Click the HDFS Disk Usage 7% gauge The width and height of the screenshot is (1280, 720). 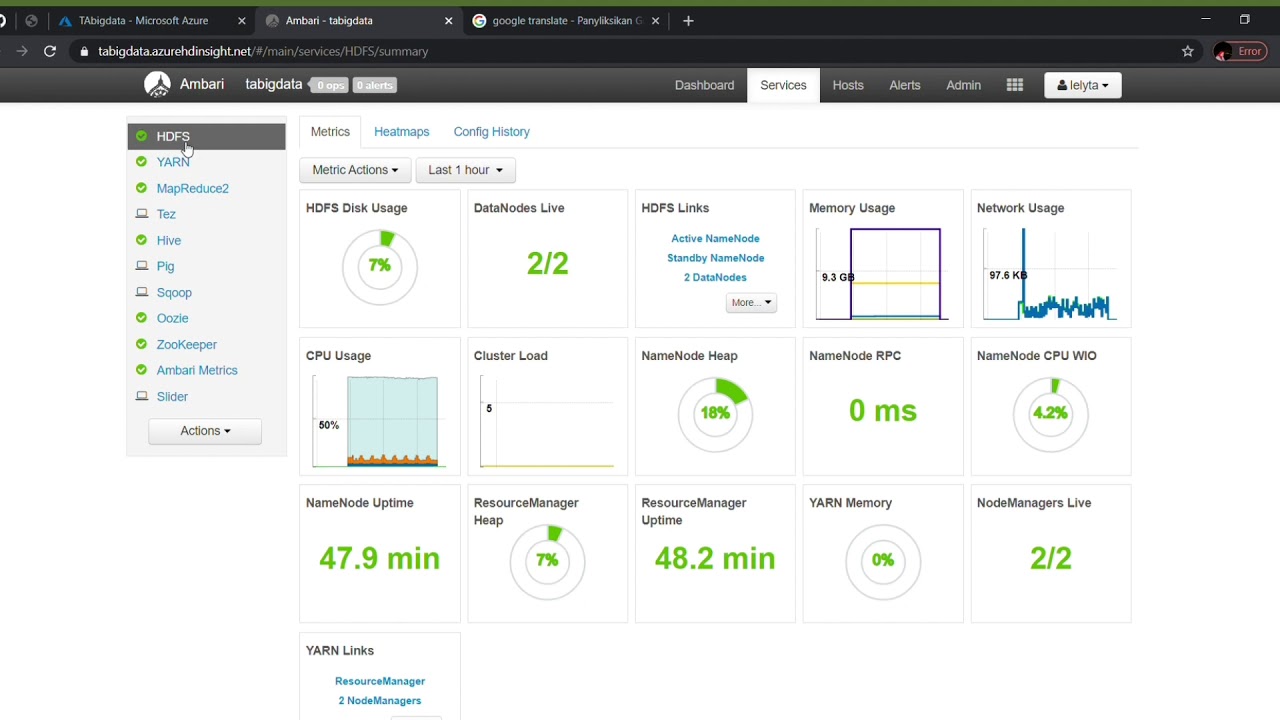(x=379, y=266)
